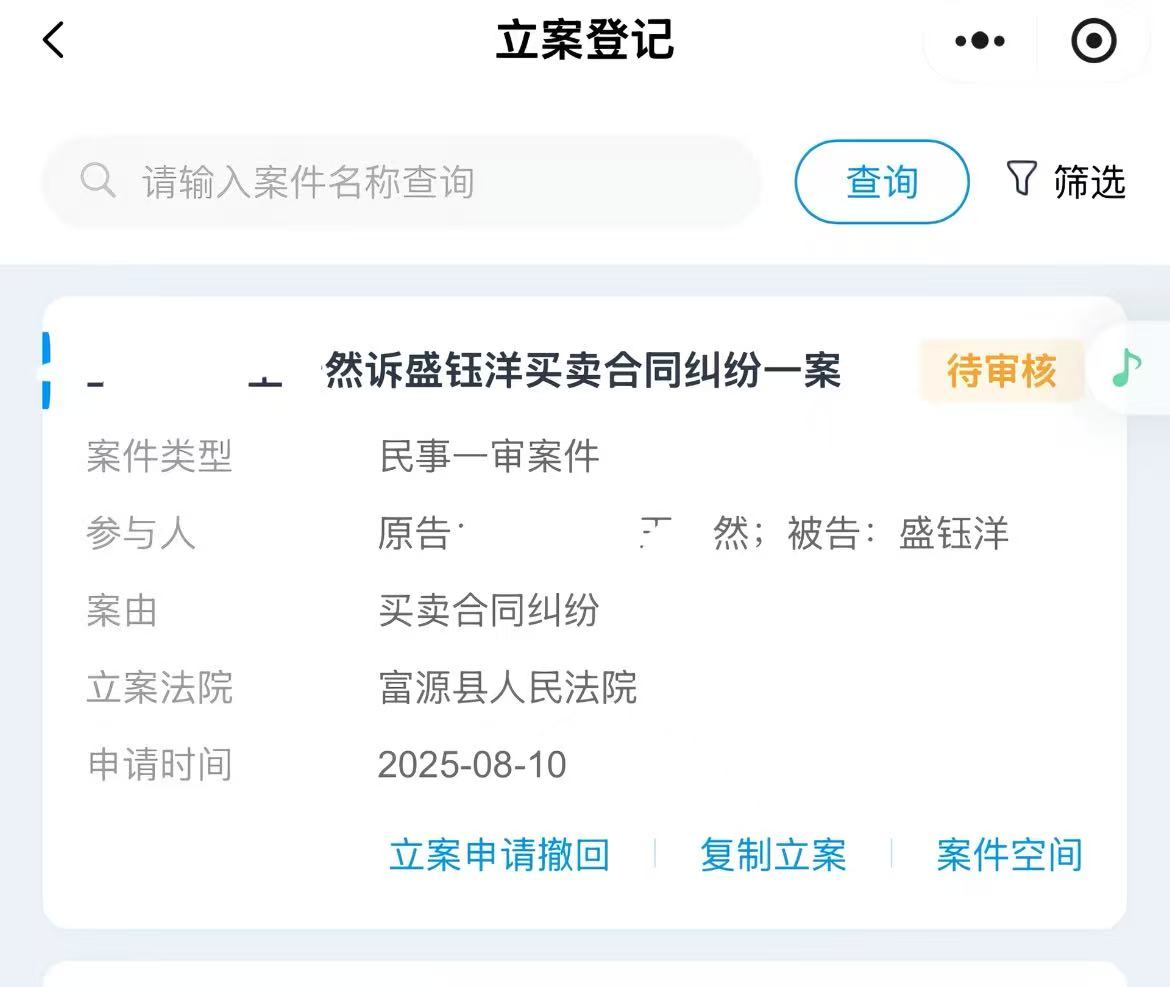Tap the partially visible second case card
Viewport: 1170px width, 987px height.
click(585, 974)
